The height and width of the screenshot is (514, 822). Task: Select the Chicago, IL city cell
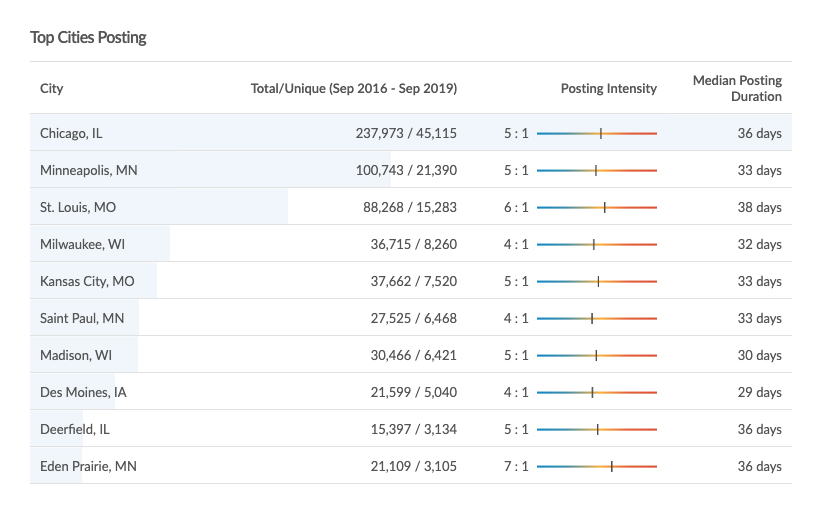pyautogui.click(x=71, y=133)
